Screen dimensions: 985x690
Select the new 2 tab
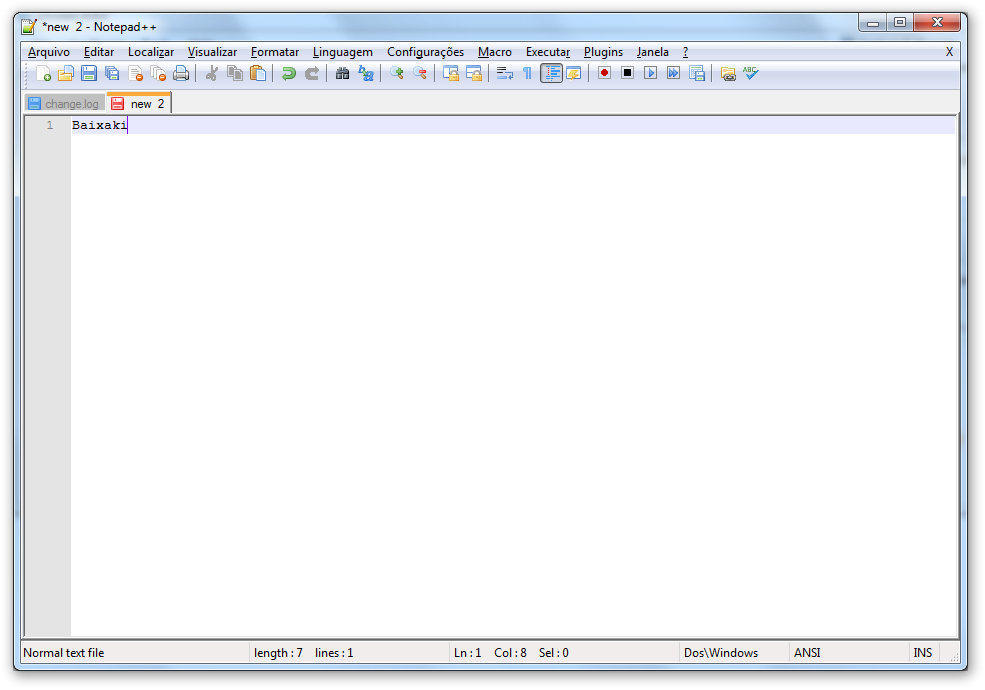[139, 103]
